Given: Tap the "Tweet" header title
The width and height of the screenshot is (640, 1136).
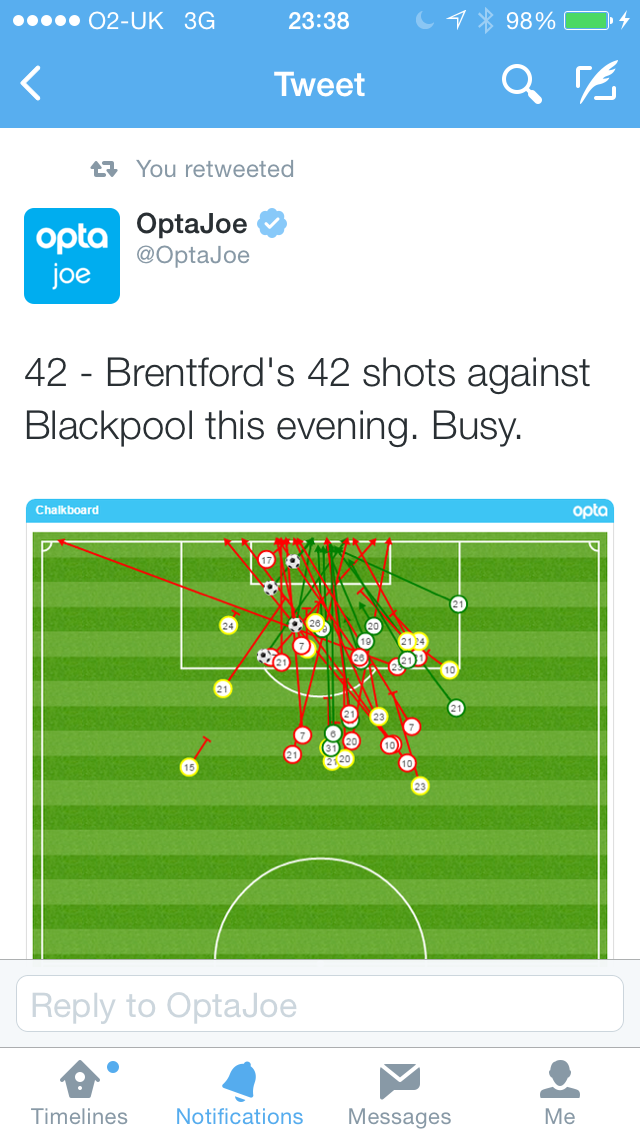Looking at the screenshot, I should tap(320, 85).
